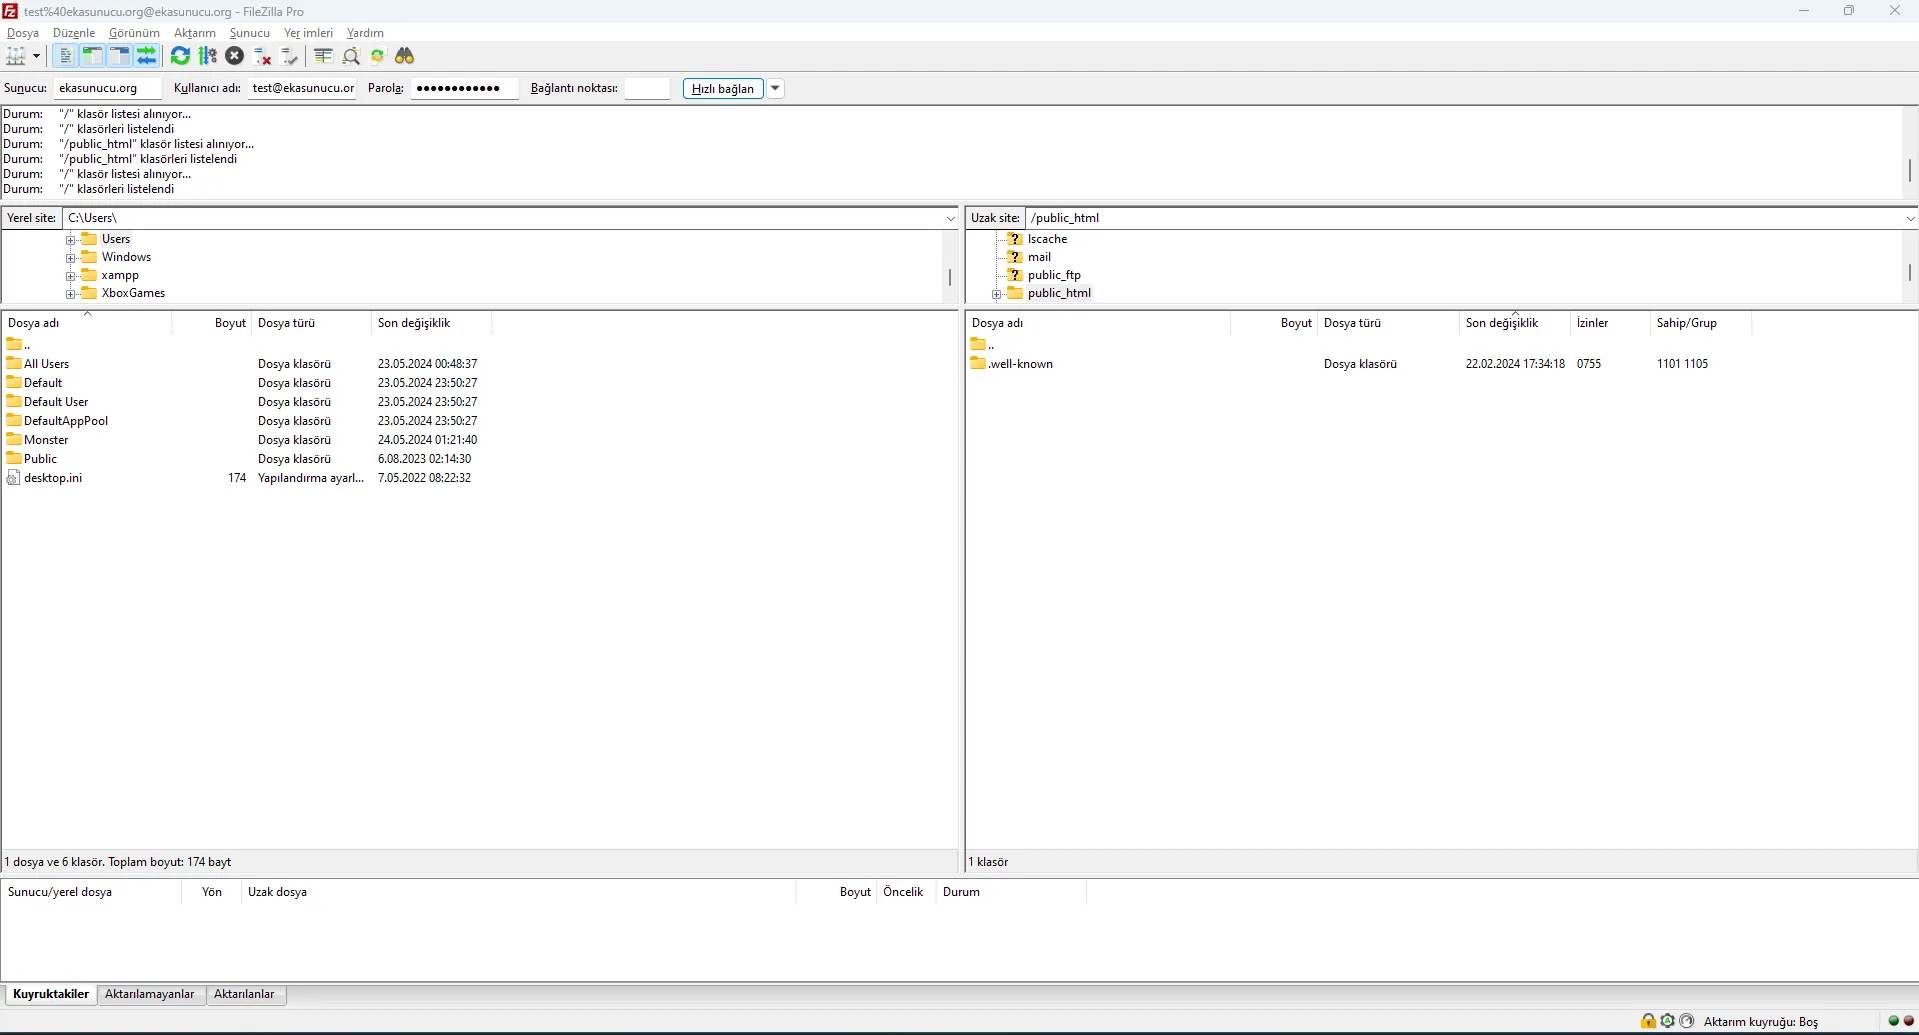Expand the Users folder tree node
This screenshot has height=1035, width=1919.
point(71,240)
